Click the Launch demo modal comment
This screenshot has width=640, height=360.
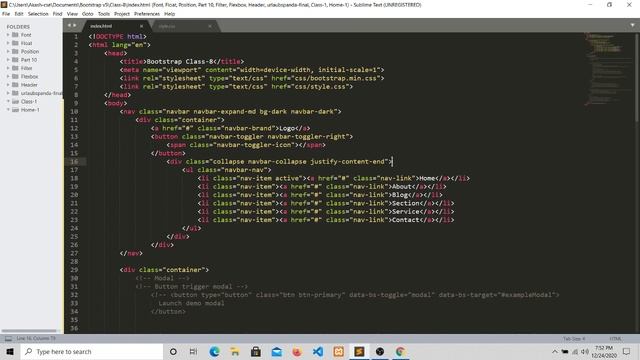coord(191,303)
